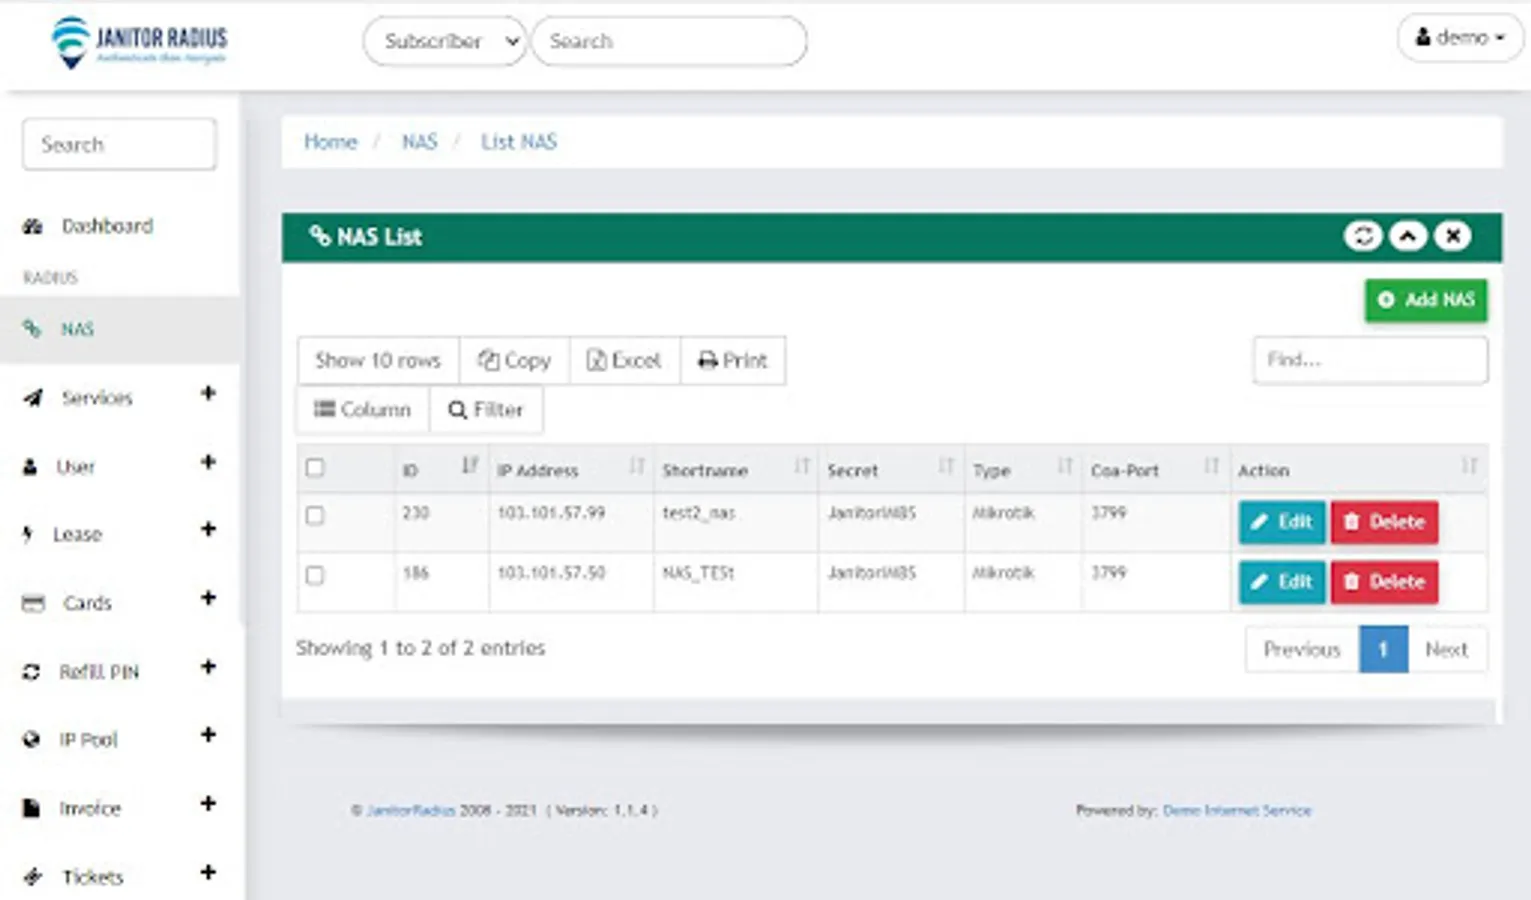Collapse the NAS List panel
Image resolution: width=1531 pixels, height=900 pixels.
point(1408,236)
